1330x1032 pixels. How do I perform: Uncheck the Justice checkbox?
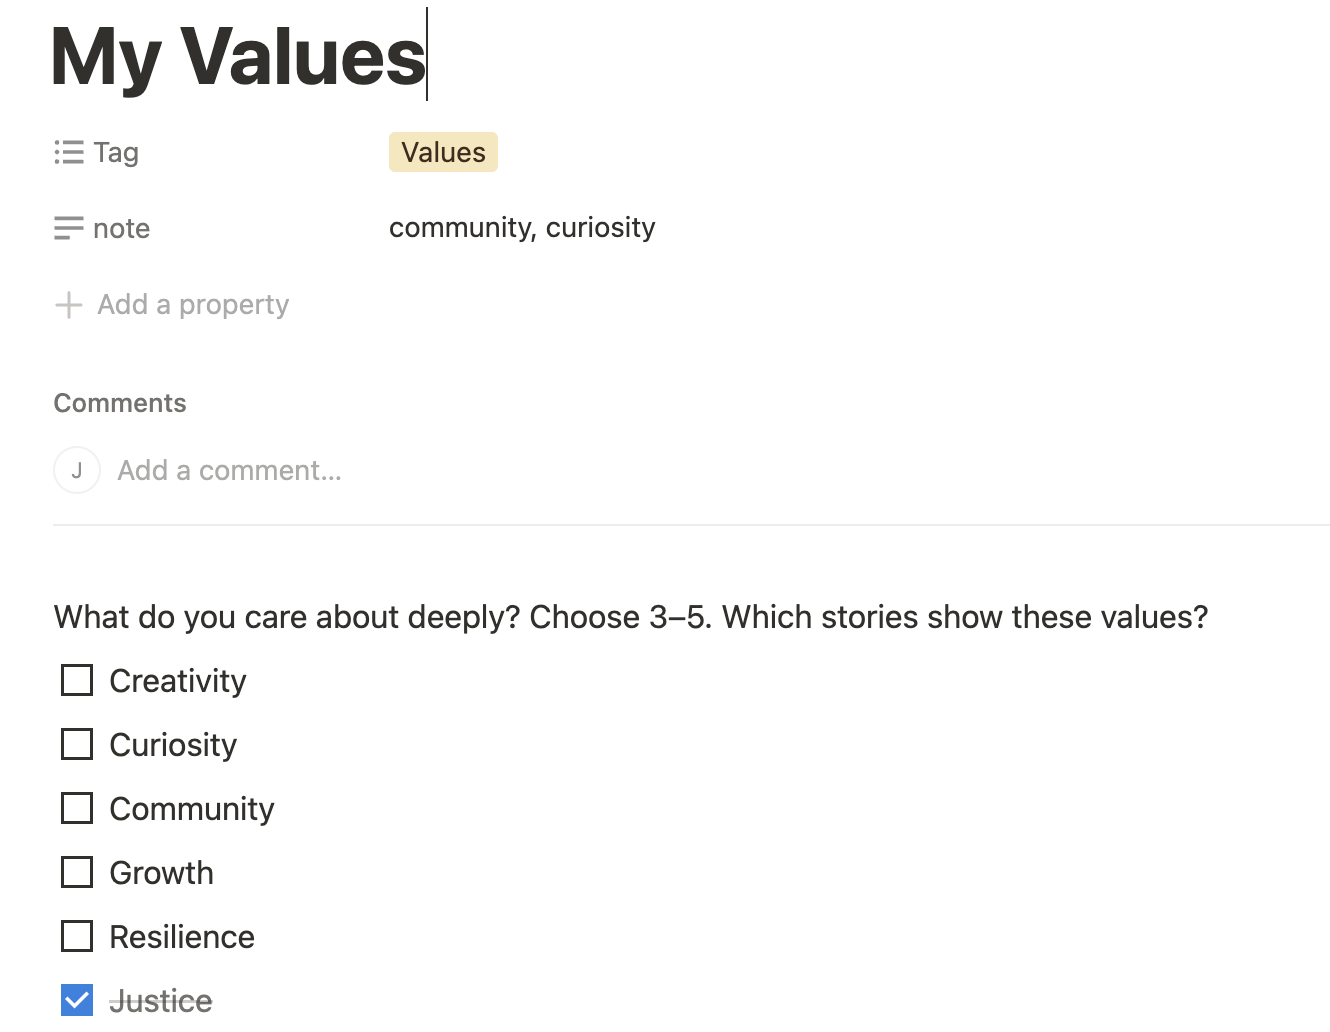tap(77, 1000)
